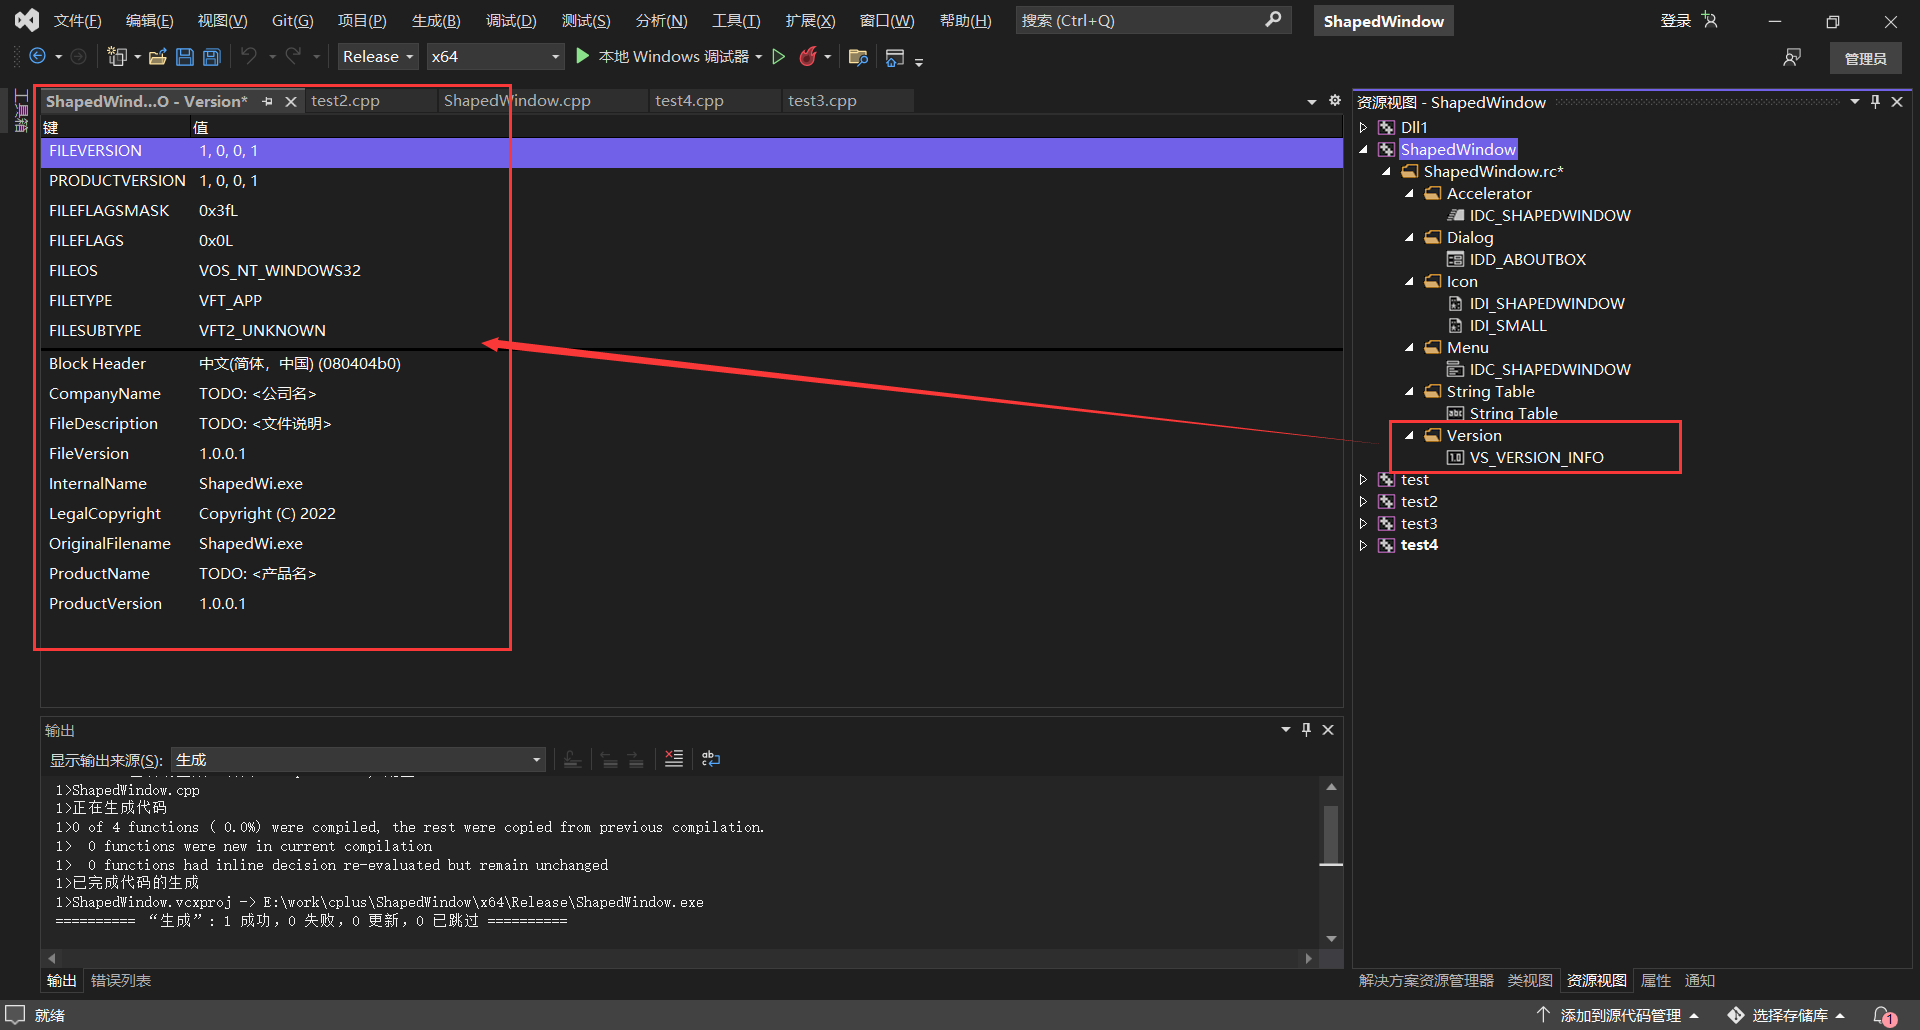
Task: Pin the output panel
Action: tap(1306, 730)
